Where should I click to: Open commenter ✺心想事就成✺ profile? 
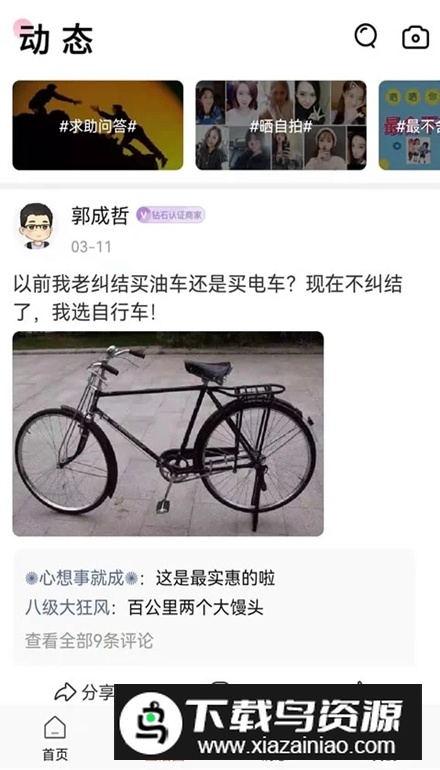tap(82, 578)
